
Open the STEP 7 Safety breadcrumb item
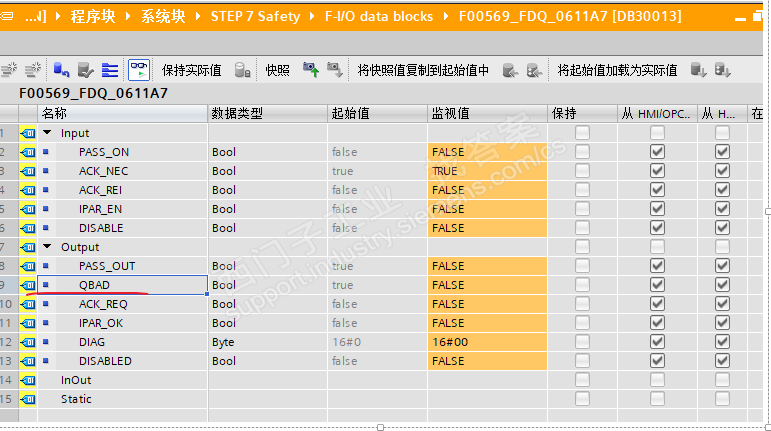click(255, 16)
